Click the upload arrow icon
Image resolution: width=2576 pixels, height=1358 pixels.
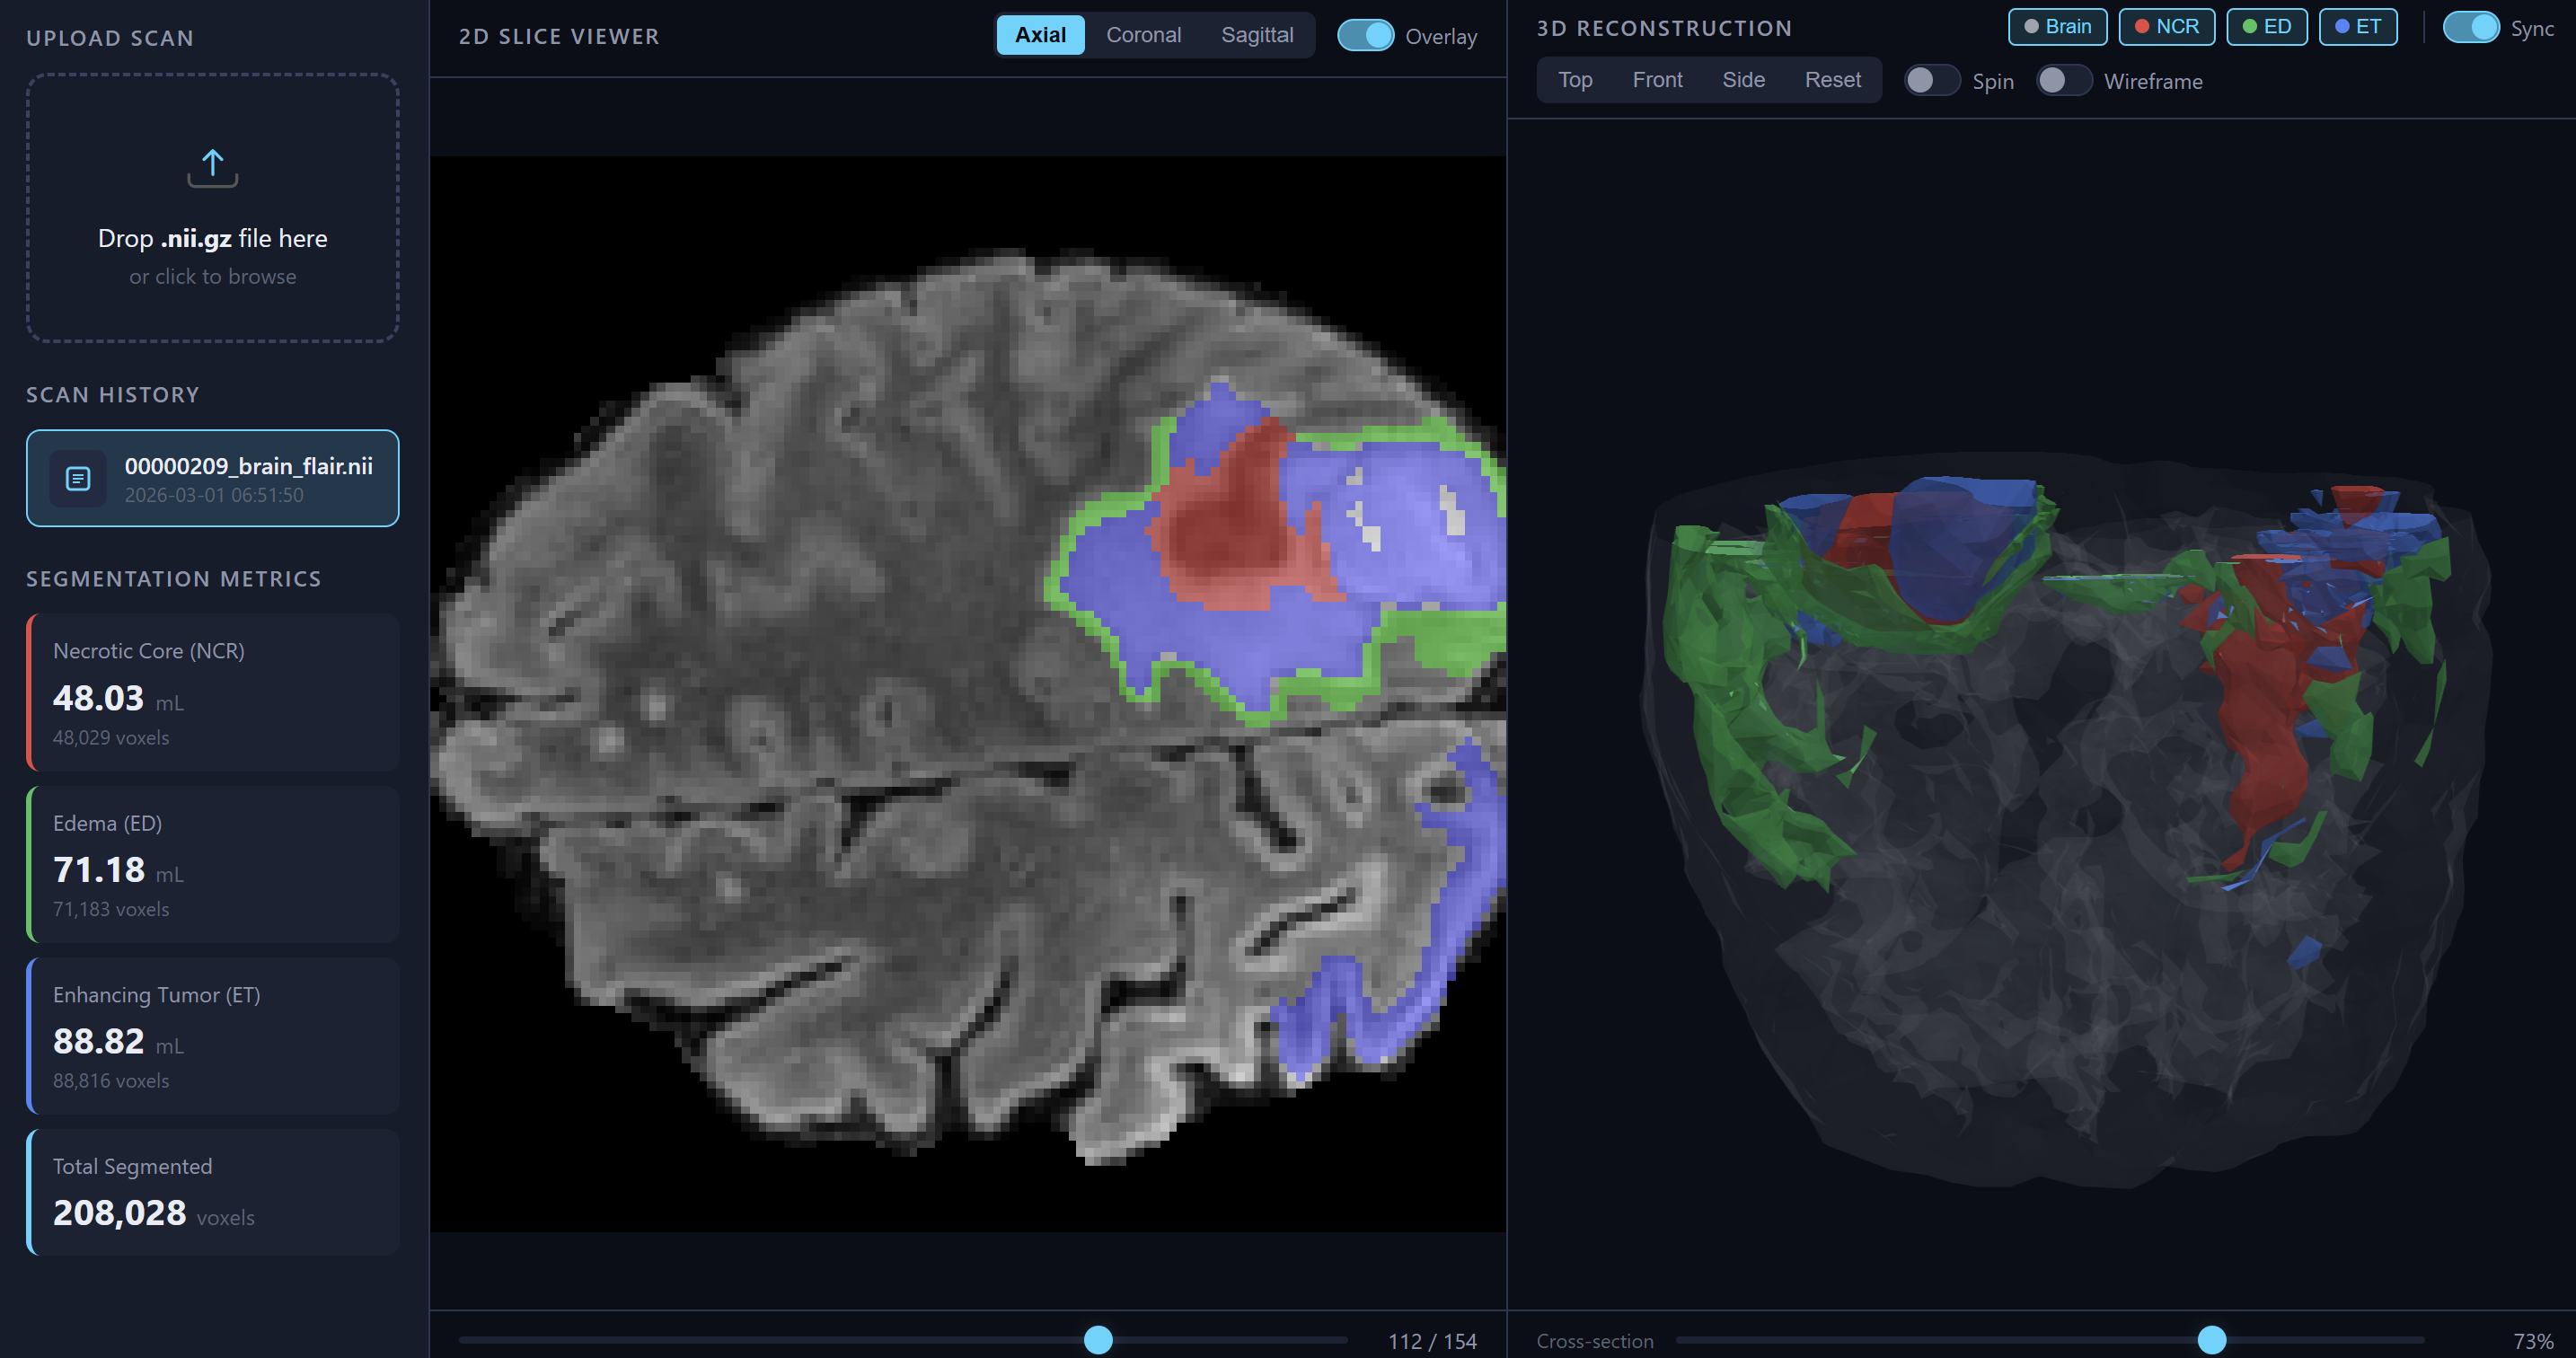(212, 168)
